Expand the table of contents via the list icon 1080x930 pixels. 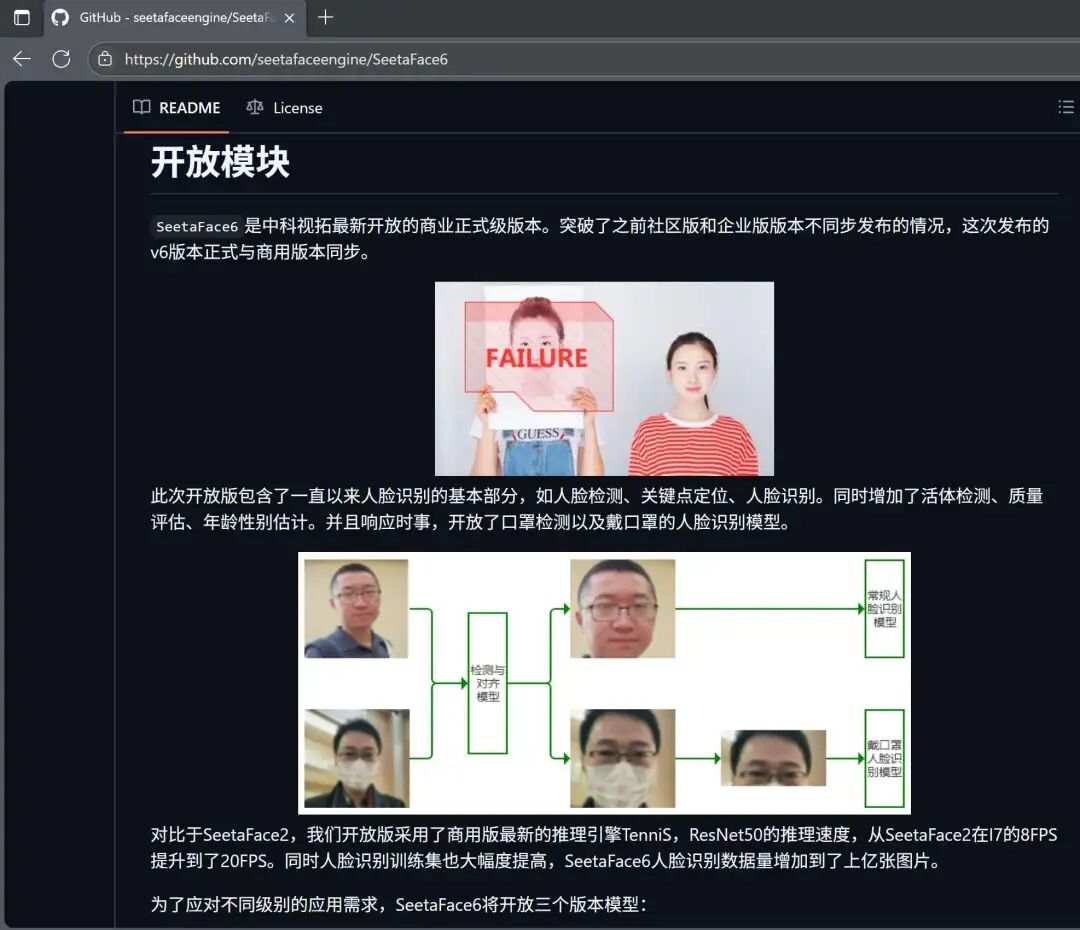[1066, 107]
